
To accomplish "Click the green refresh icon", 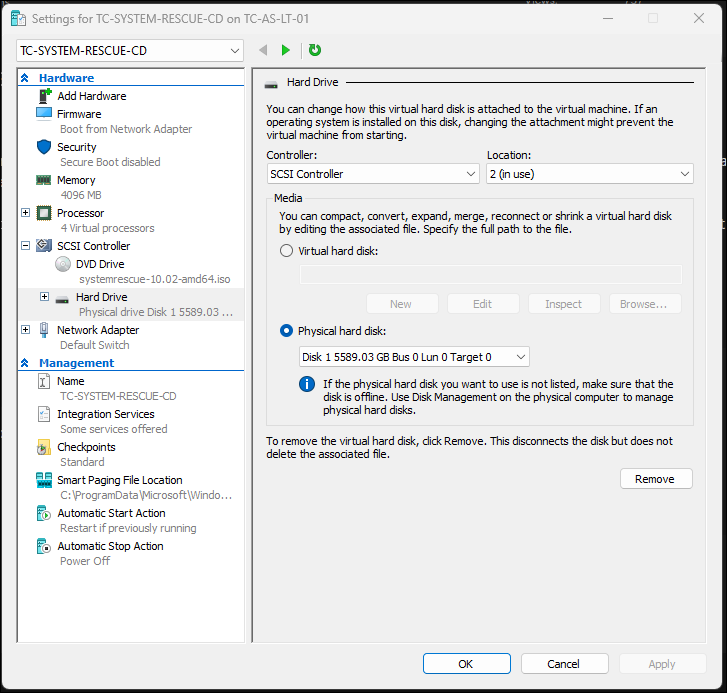I will coord(315,50).
